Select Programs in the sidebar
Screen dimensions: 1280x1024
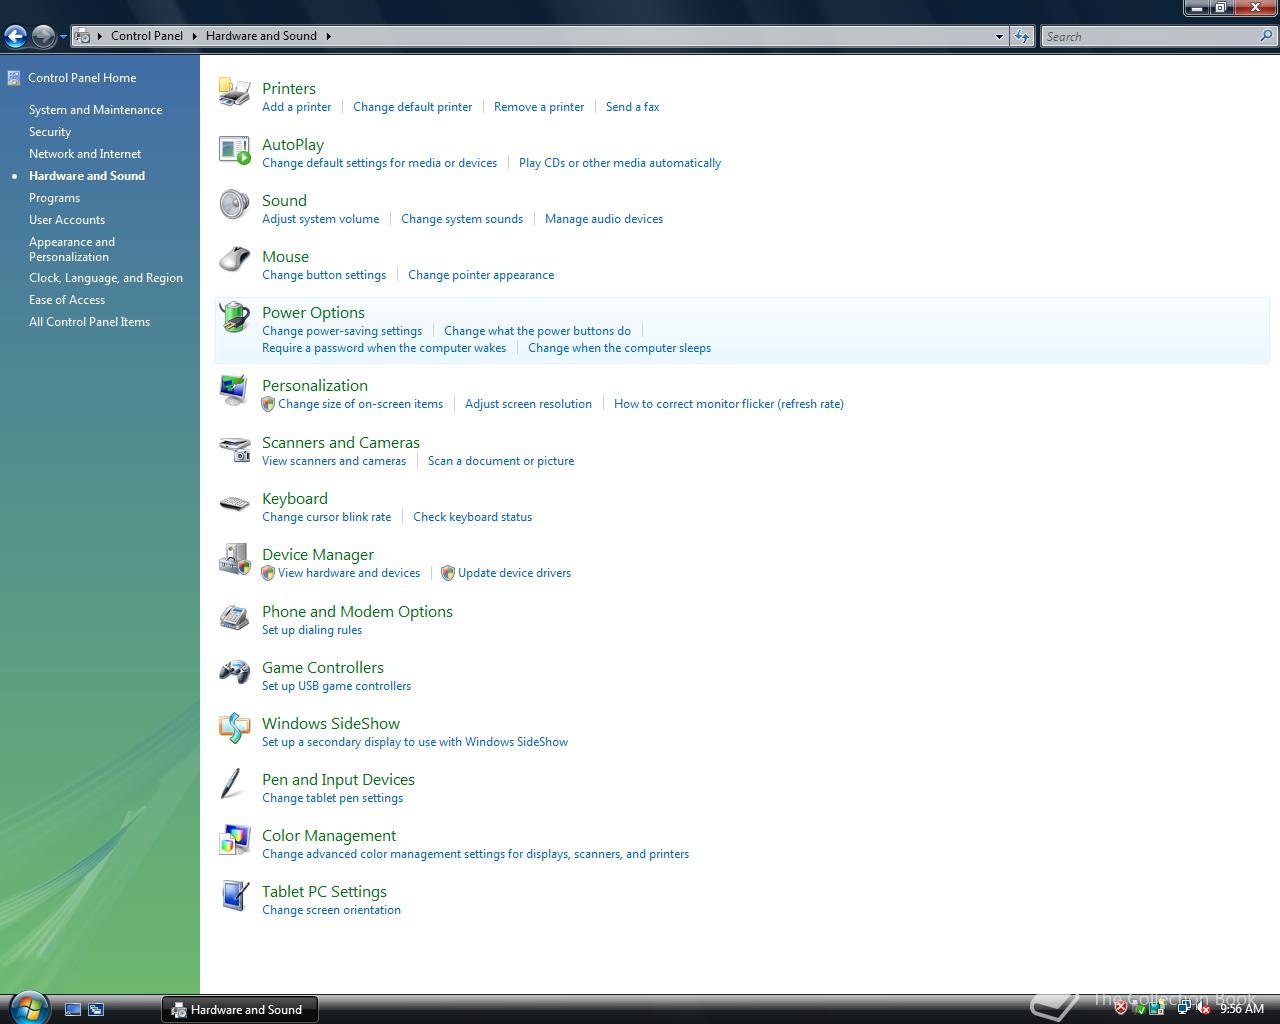pyautogui.click(x=54, y=198)
